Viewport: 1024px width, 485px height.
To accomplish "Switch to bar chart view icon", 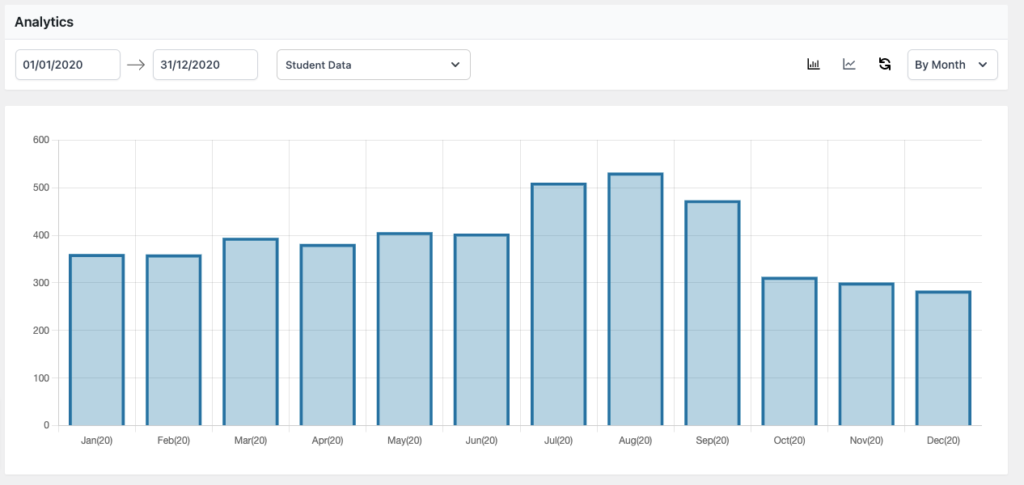I will pyautogui.click(x=813, y=64).
